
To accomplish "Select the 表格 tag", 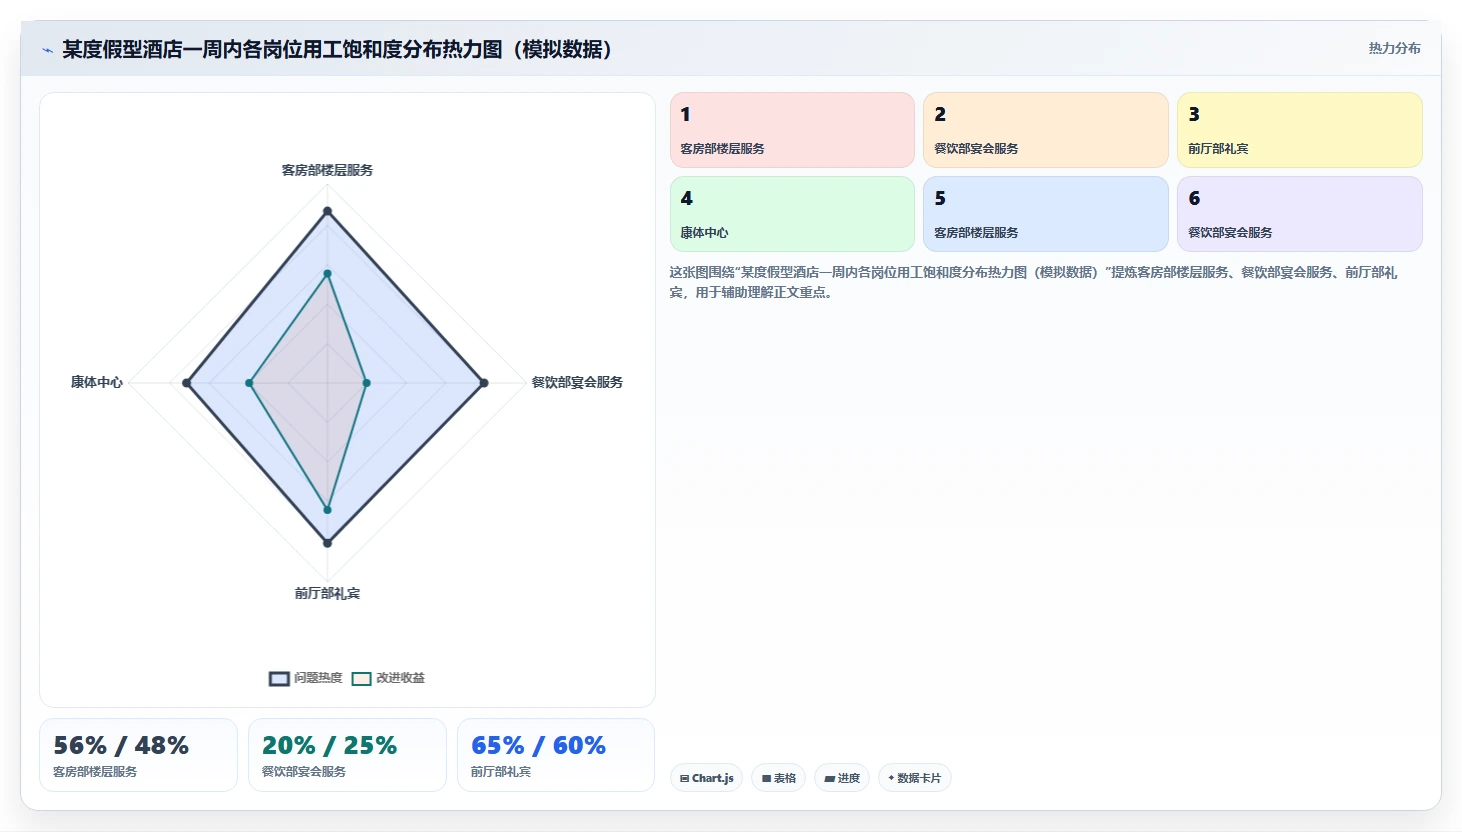I will tap(778, 778).
